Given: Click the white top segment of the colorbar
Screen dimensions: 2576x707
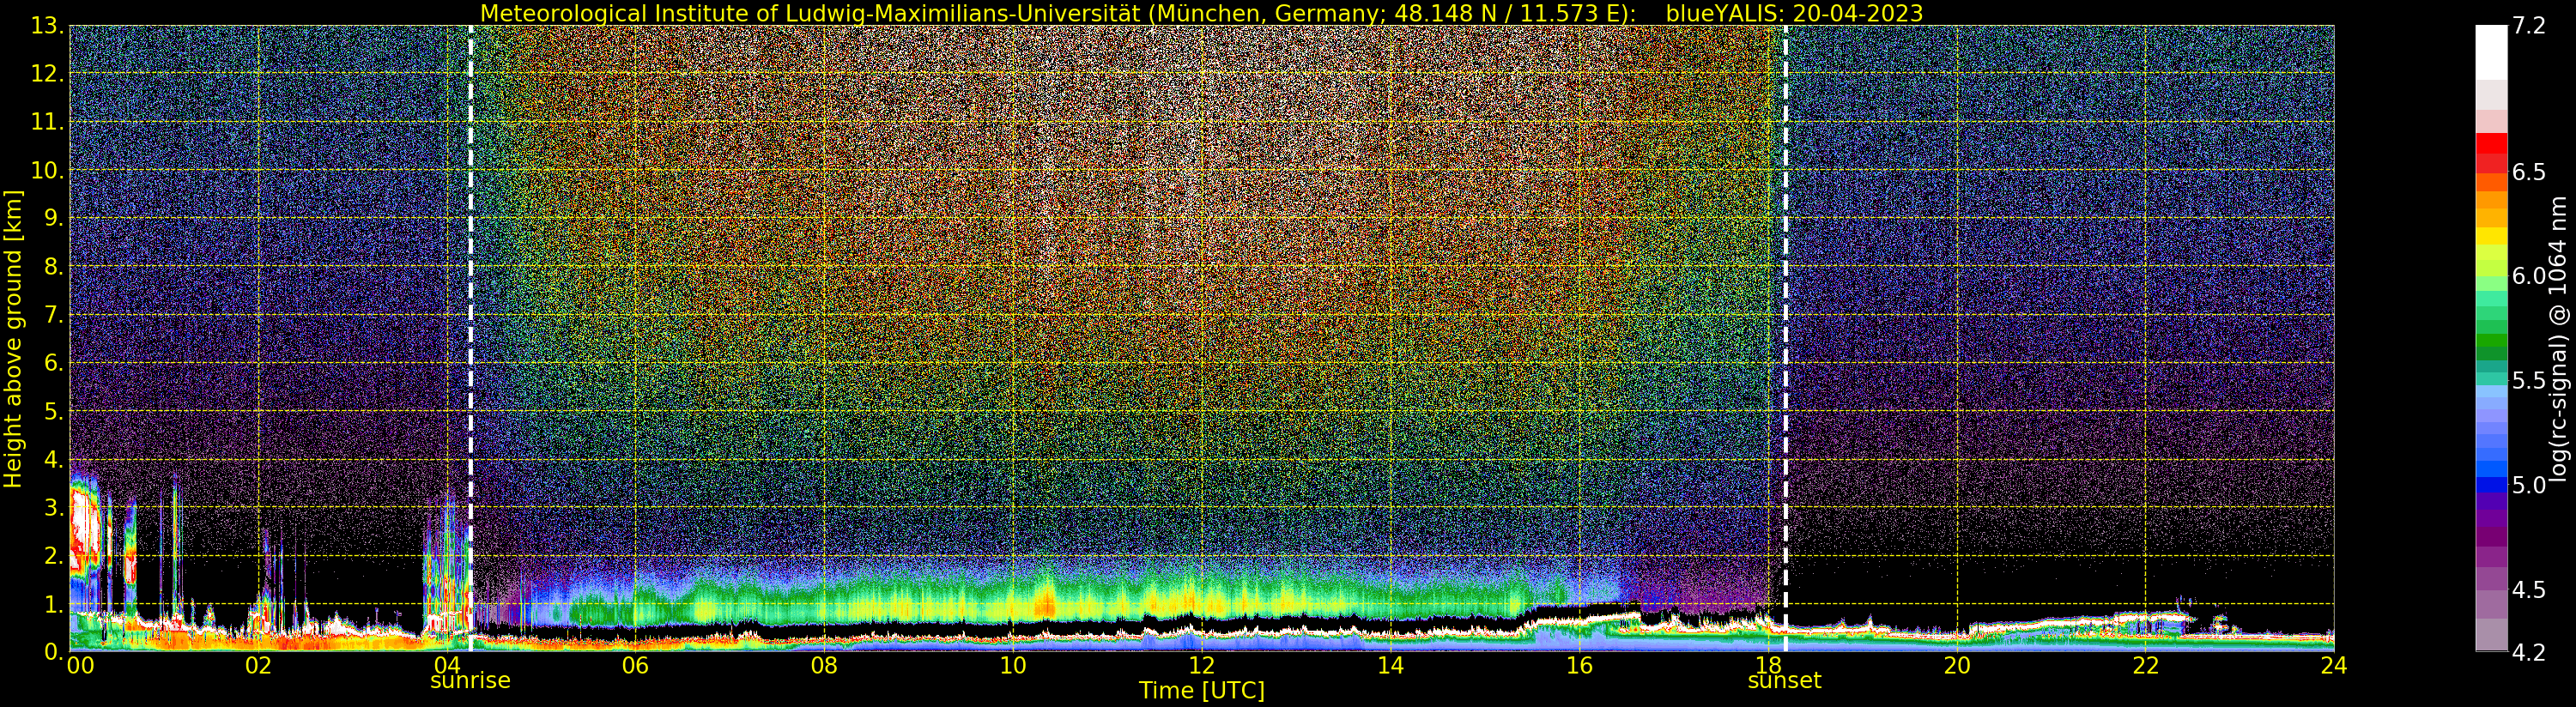Looking at the screenshot, I should tap(2491, 52).
